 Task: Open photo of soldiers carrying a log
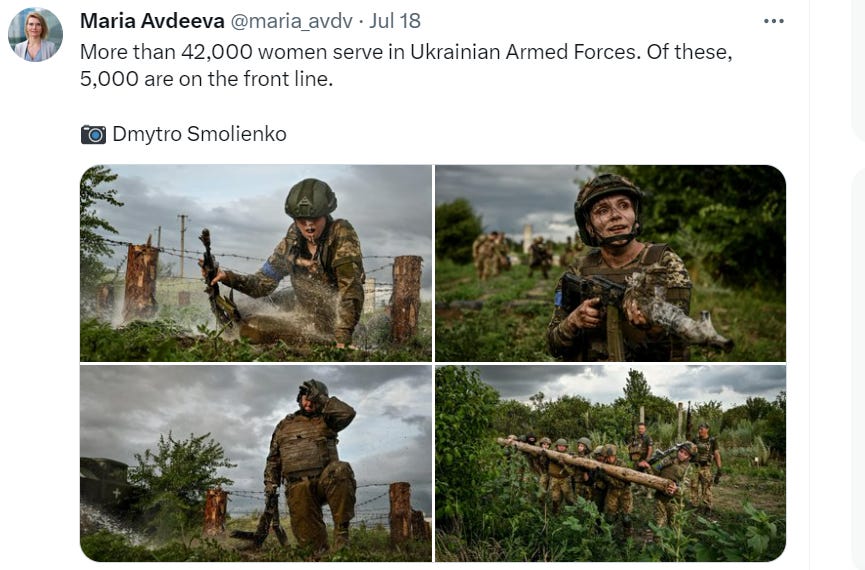pos(611,464)
